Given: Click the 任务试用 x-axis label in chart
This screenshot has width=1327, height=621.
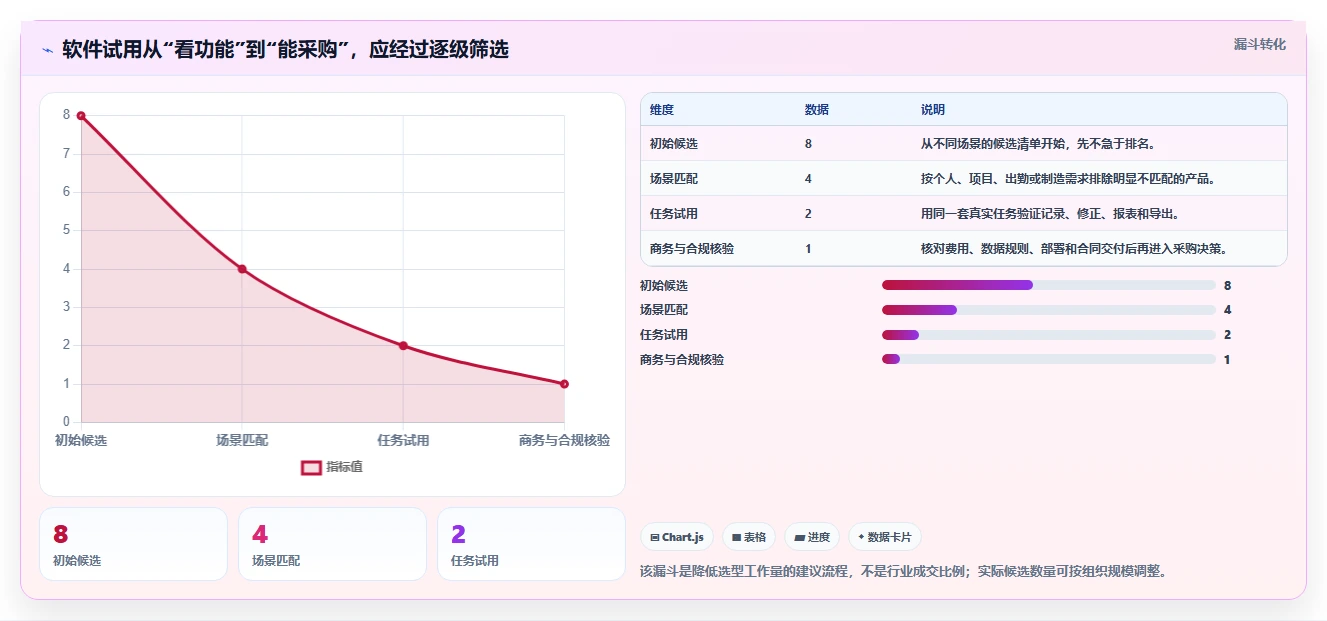Looking at the screenshot, I should tap(403, 440).
